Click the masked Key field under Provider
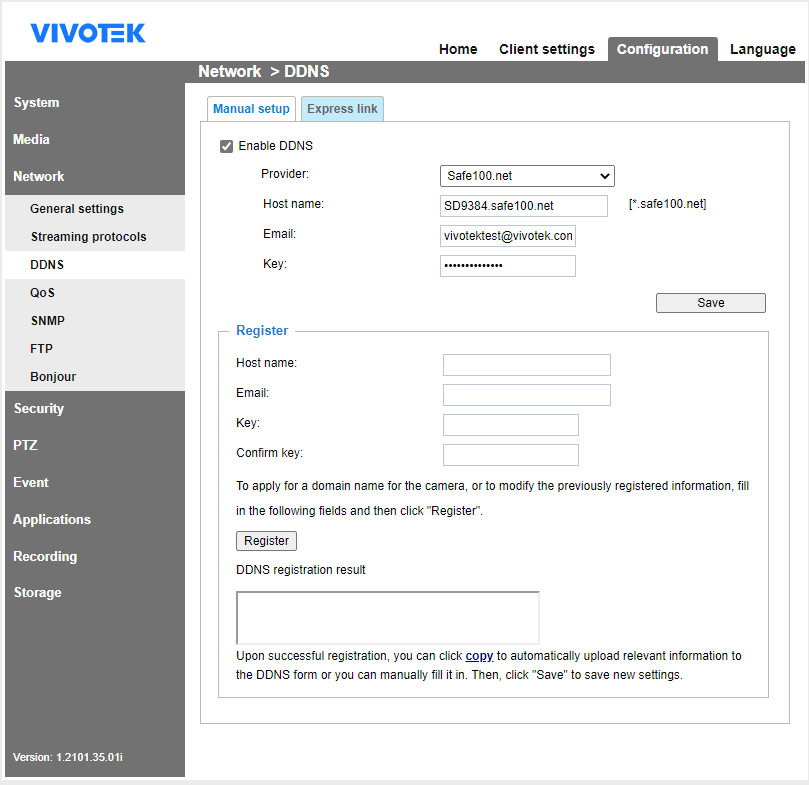The image size is (809, 785). pyautogui.click(x=508, y=266)
